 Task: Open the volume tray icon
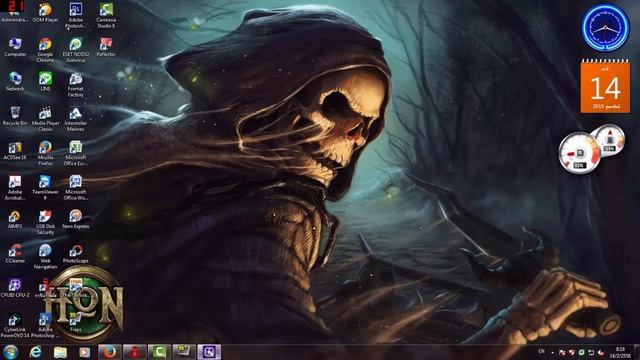click(601, 352)
